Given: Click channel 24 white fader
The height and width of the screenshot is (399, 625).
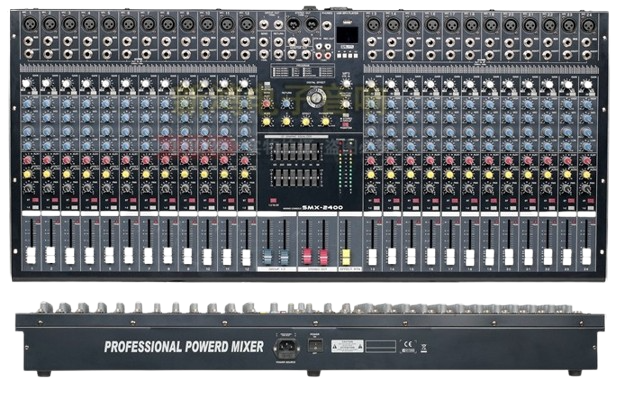Looking at the screenshot, I should tap(586, 257).
